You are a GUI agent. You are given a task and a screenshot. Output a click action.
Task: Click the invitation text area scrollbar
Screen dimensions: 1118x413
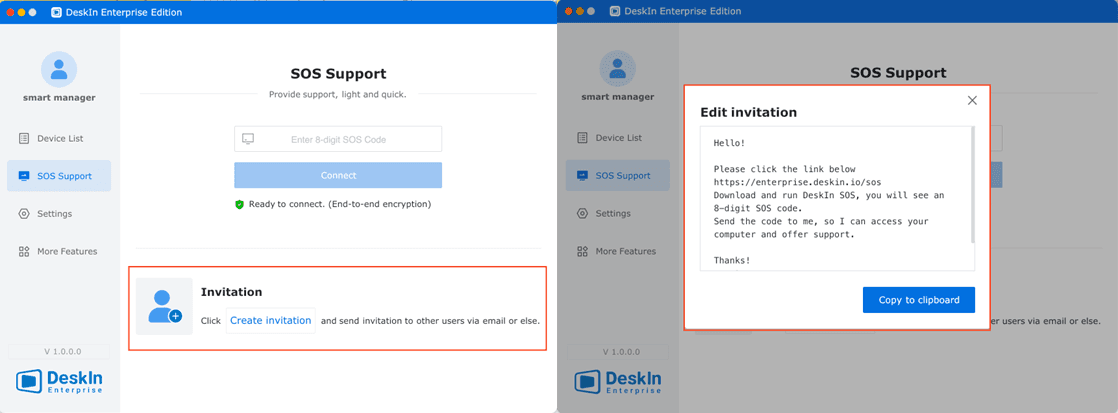(x=973, y=185)
